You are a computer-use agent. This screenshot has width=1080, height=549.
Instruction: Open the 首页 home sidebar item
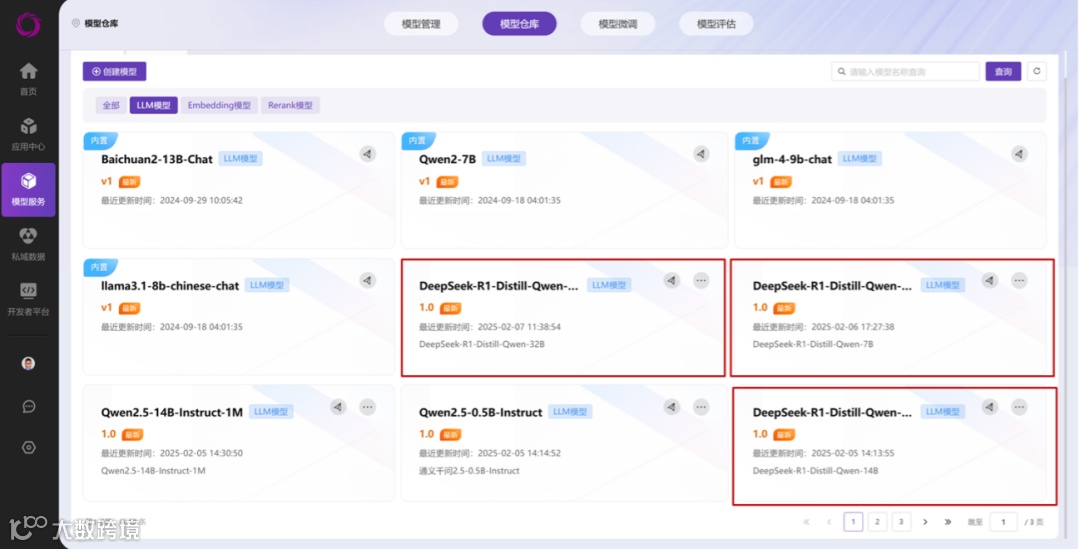coord(28,79)
